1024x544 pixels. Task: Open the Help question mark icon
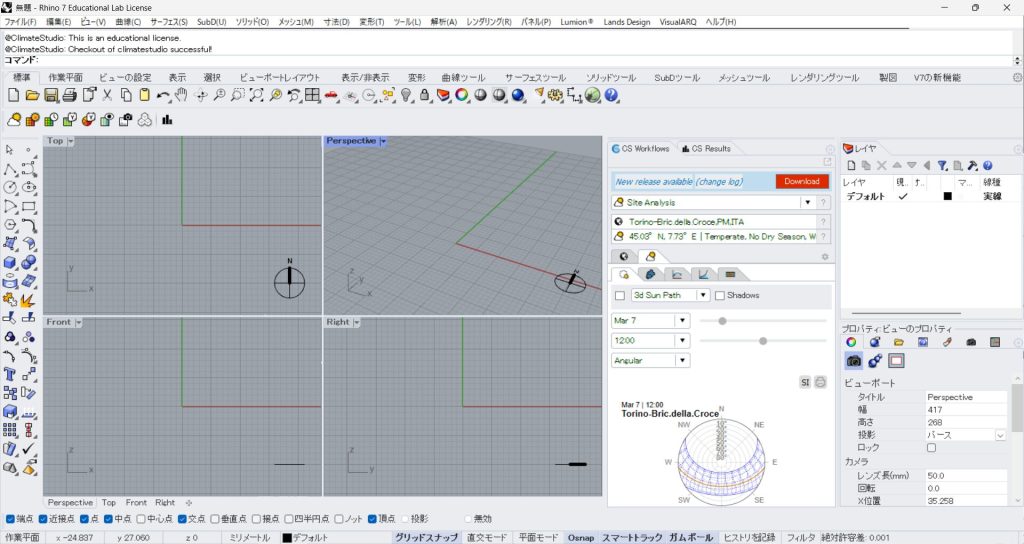click(x=611, y=95)
